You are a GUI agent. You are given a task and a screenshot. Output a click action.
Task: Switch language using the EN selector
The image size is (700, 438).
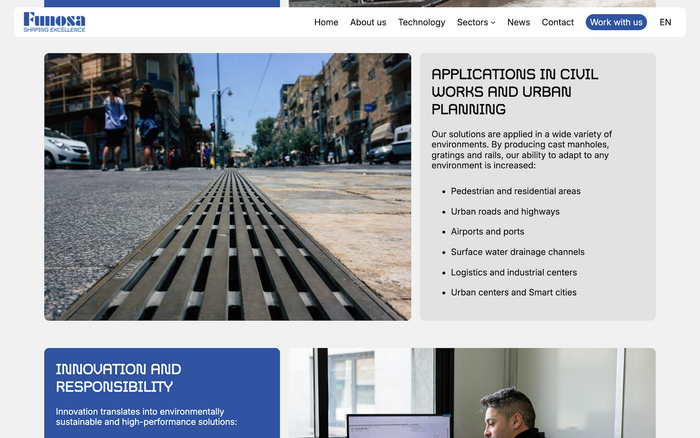coord(665,22)
